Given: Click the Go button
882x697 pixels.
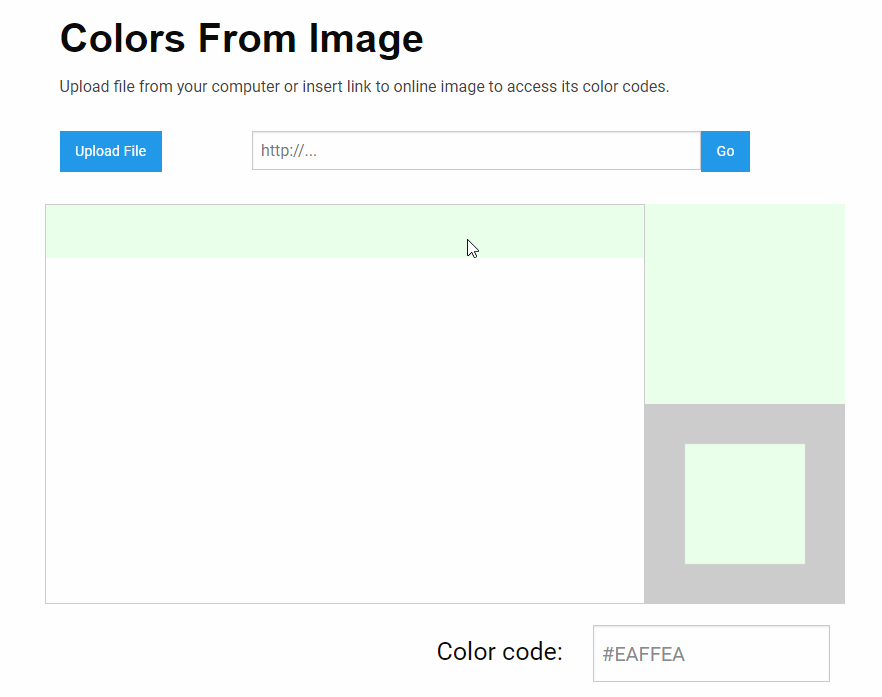Looking at the screenshot, I should click(x=725, y=151).
